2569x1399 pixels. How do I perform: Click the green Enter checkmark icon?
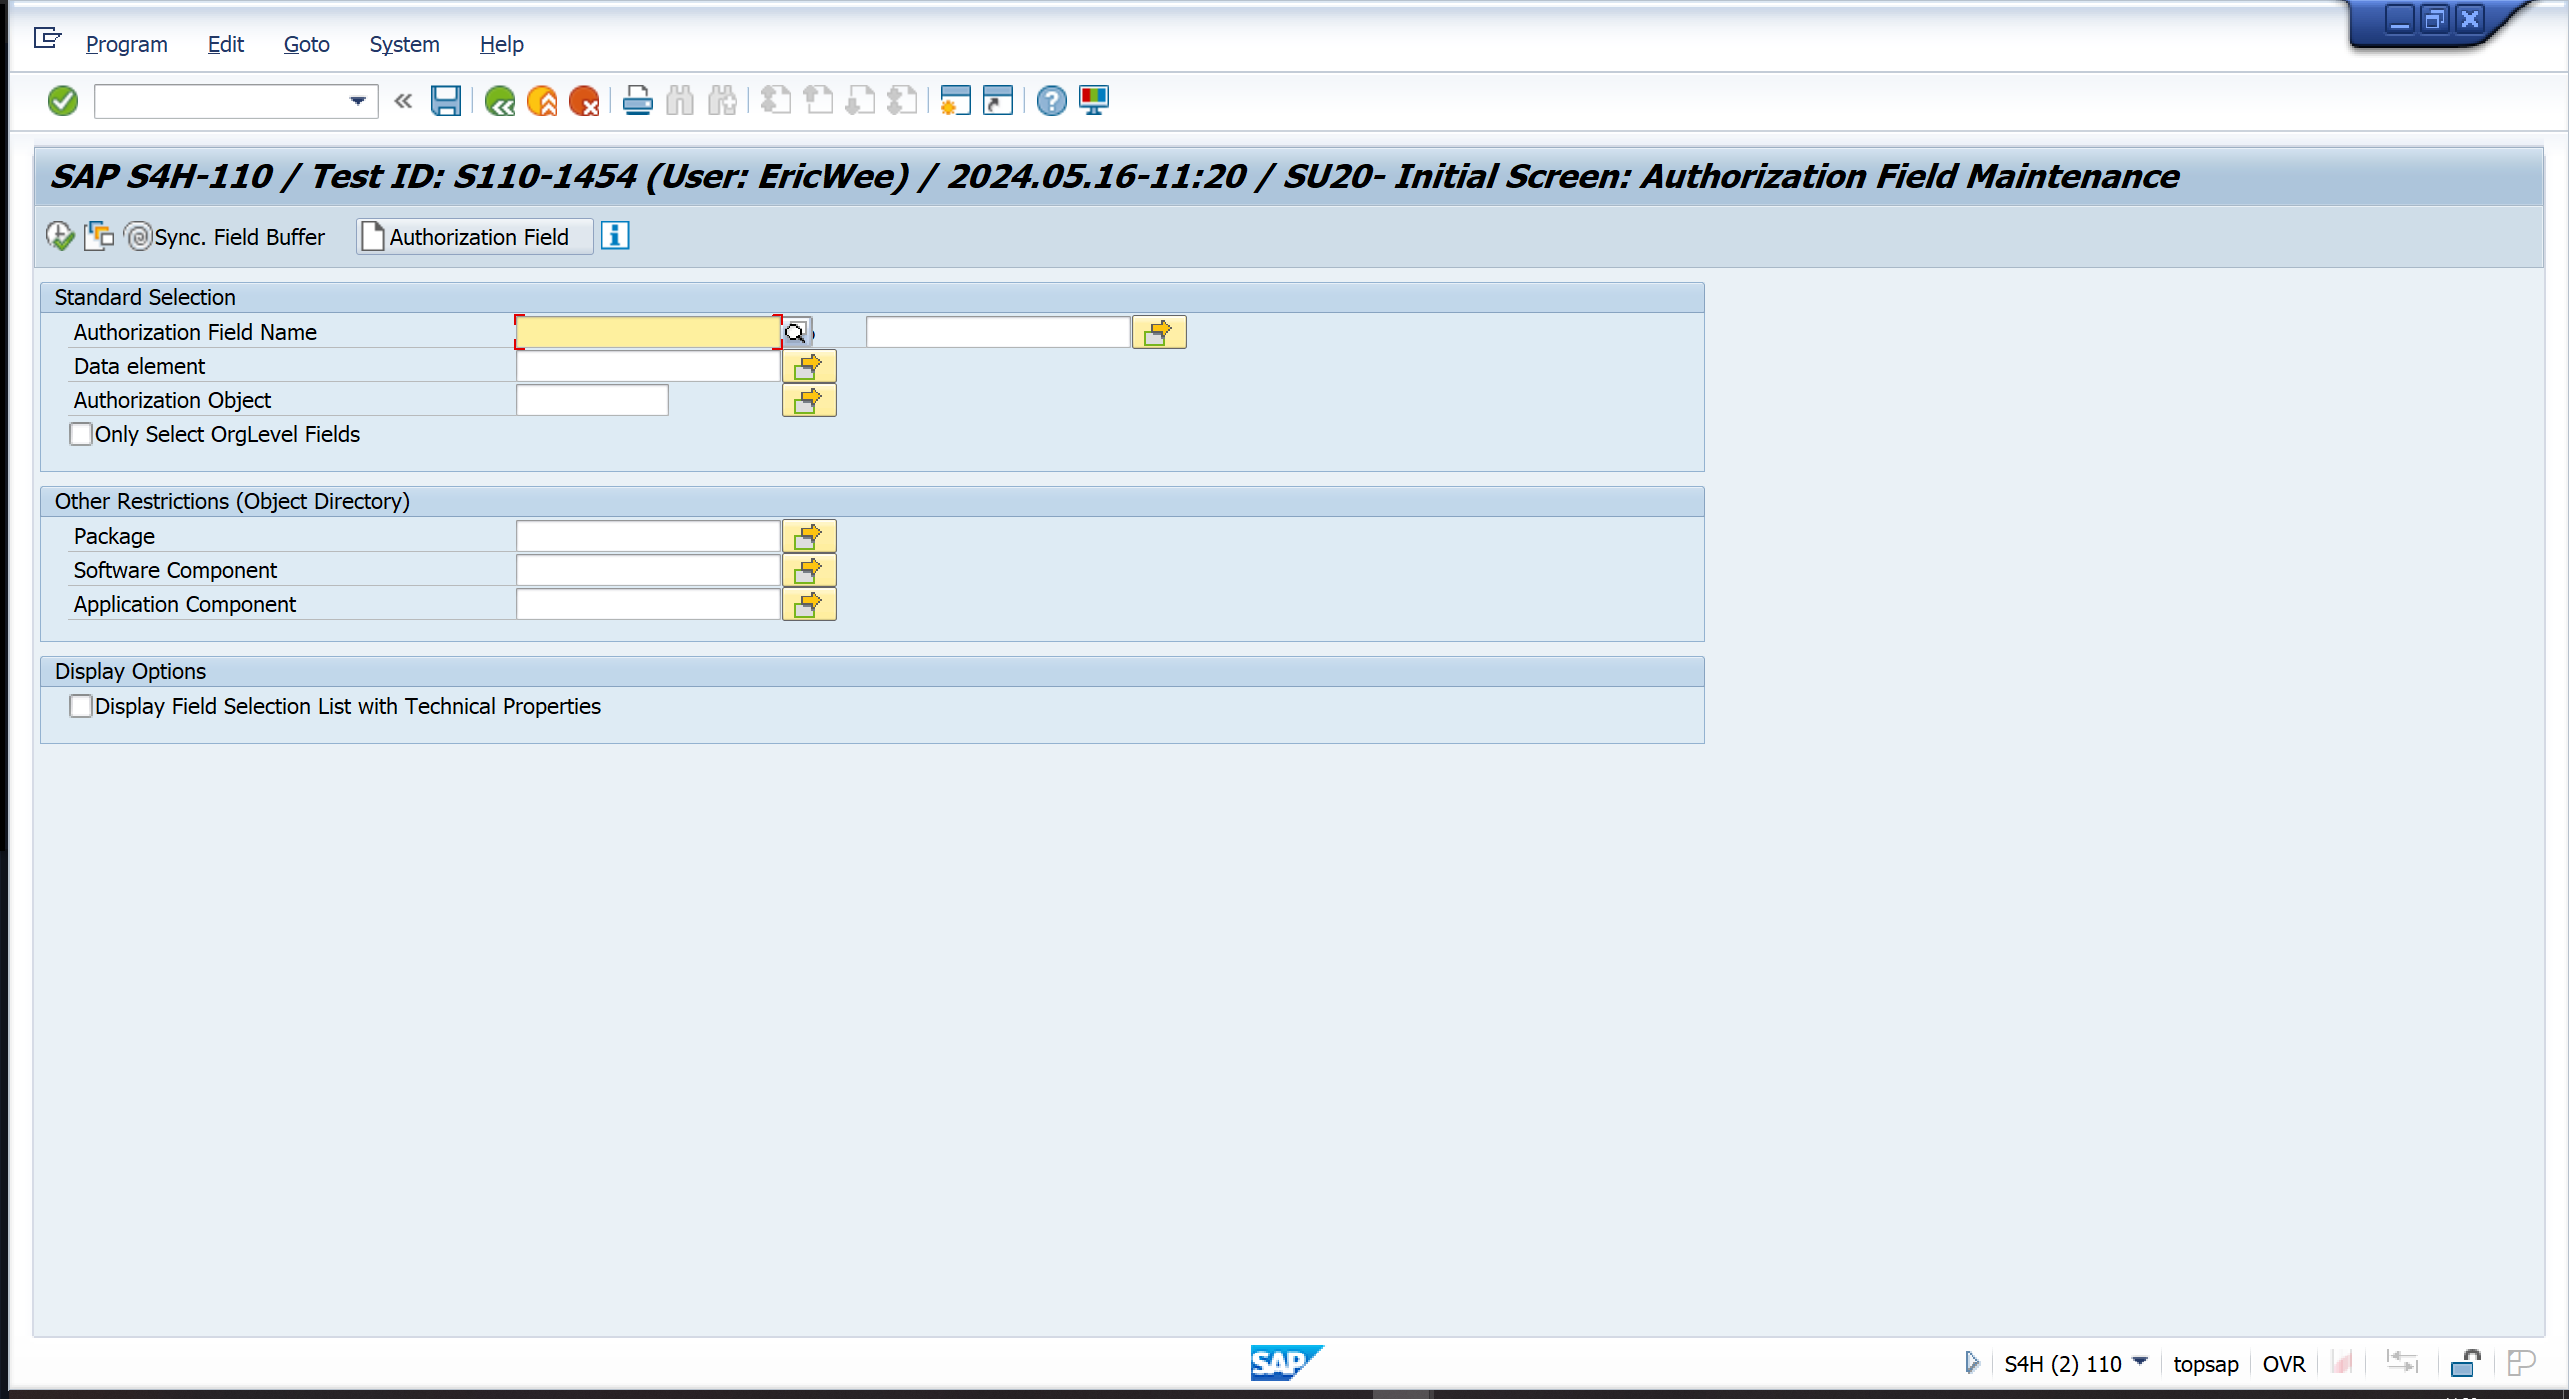coord(63,100)
